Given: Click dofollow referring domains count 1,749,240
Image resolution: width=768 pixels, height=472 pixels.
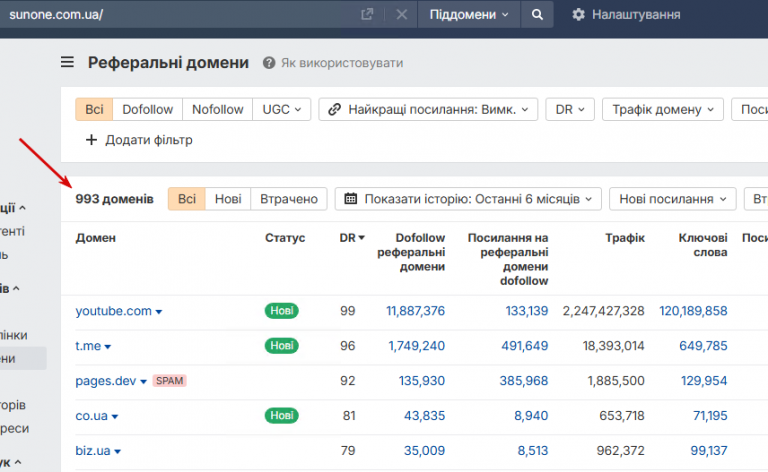Looking at the screenshot, I should pyautogui.click(x=416, y=346).
